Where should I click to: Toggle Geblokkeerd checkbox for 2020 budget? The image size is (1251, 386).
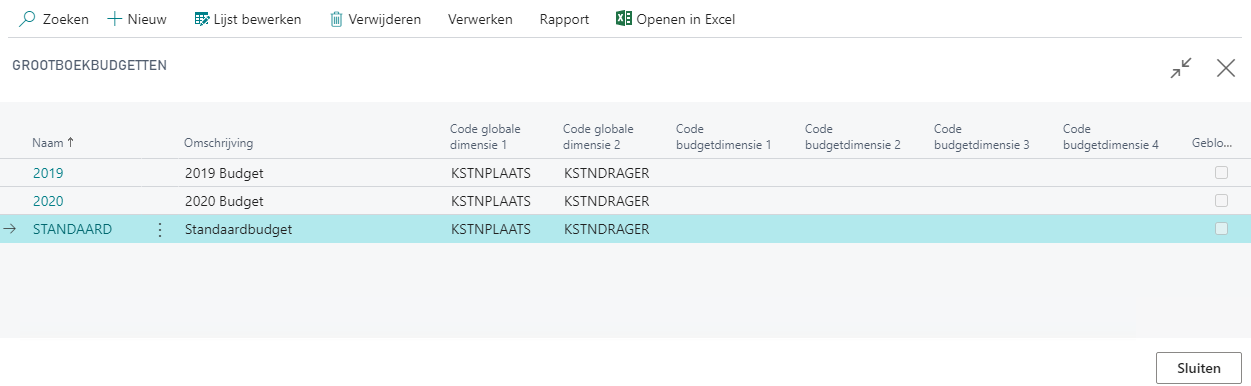1221,201
